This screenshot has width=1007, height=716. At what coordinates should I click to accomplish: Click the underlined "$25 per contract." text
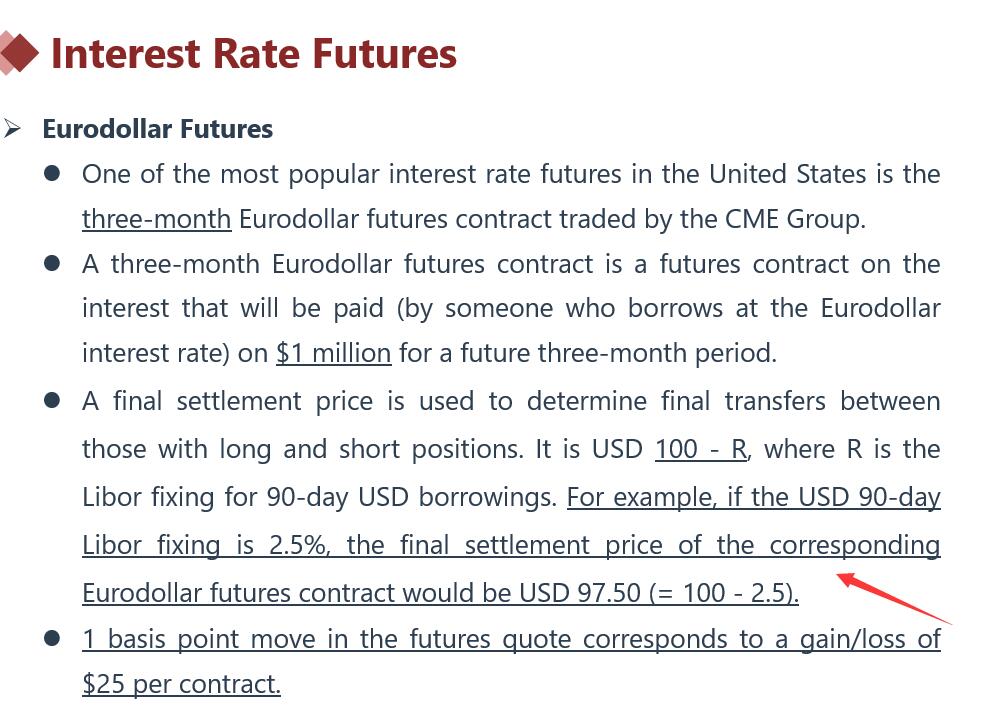tap(181, 684)
